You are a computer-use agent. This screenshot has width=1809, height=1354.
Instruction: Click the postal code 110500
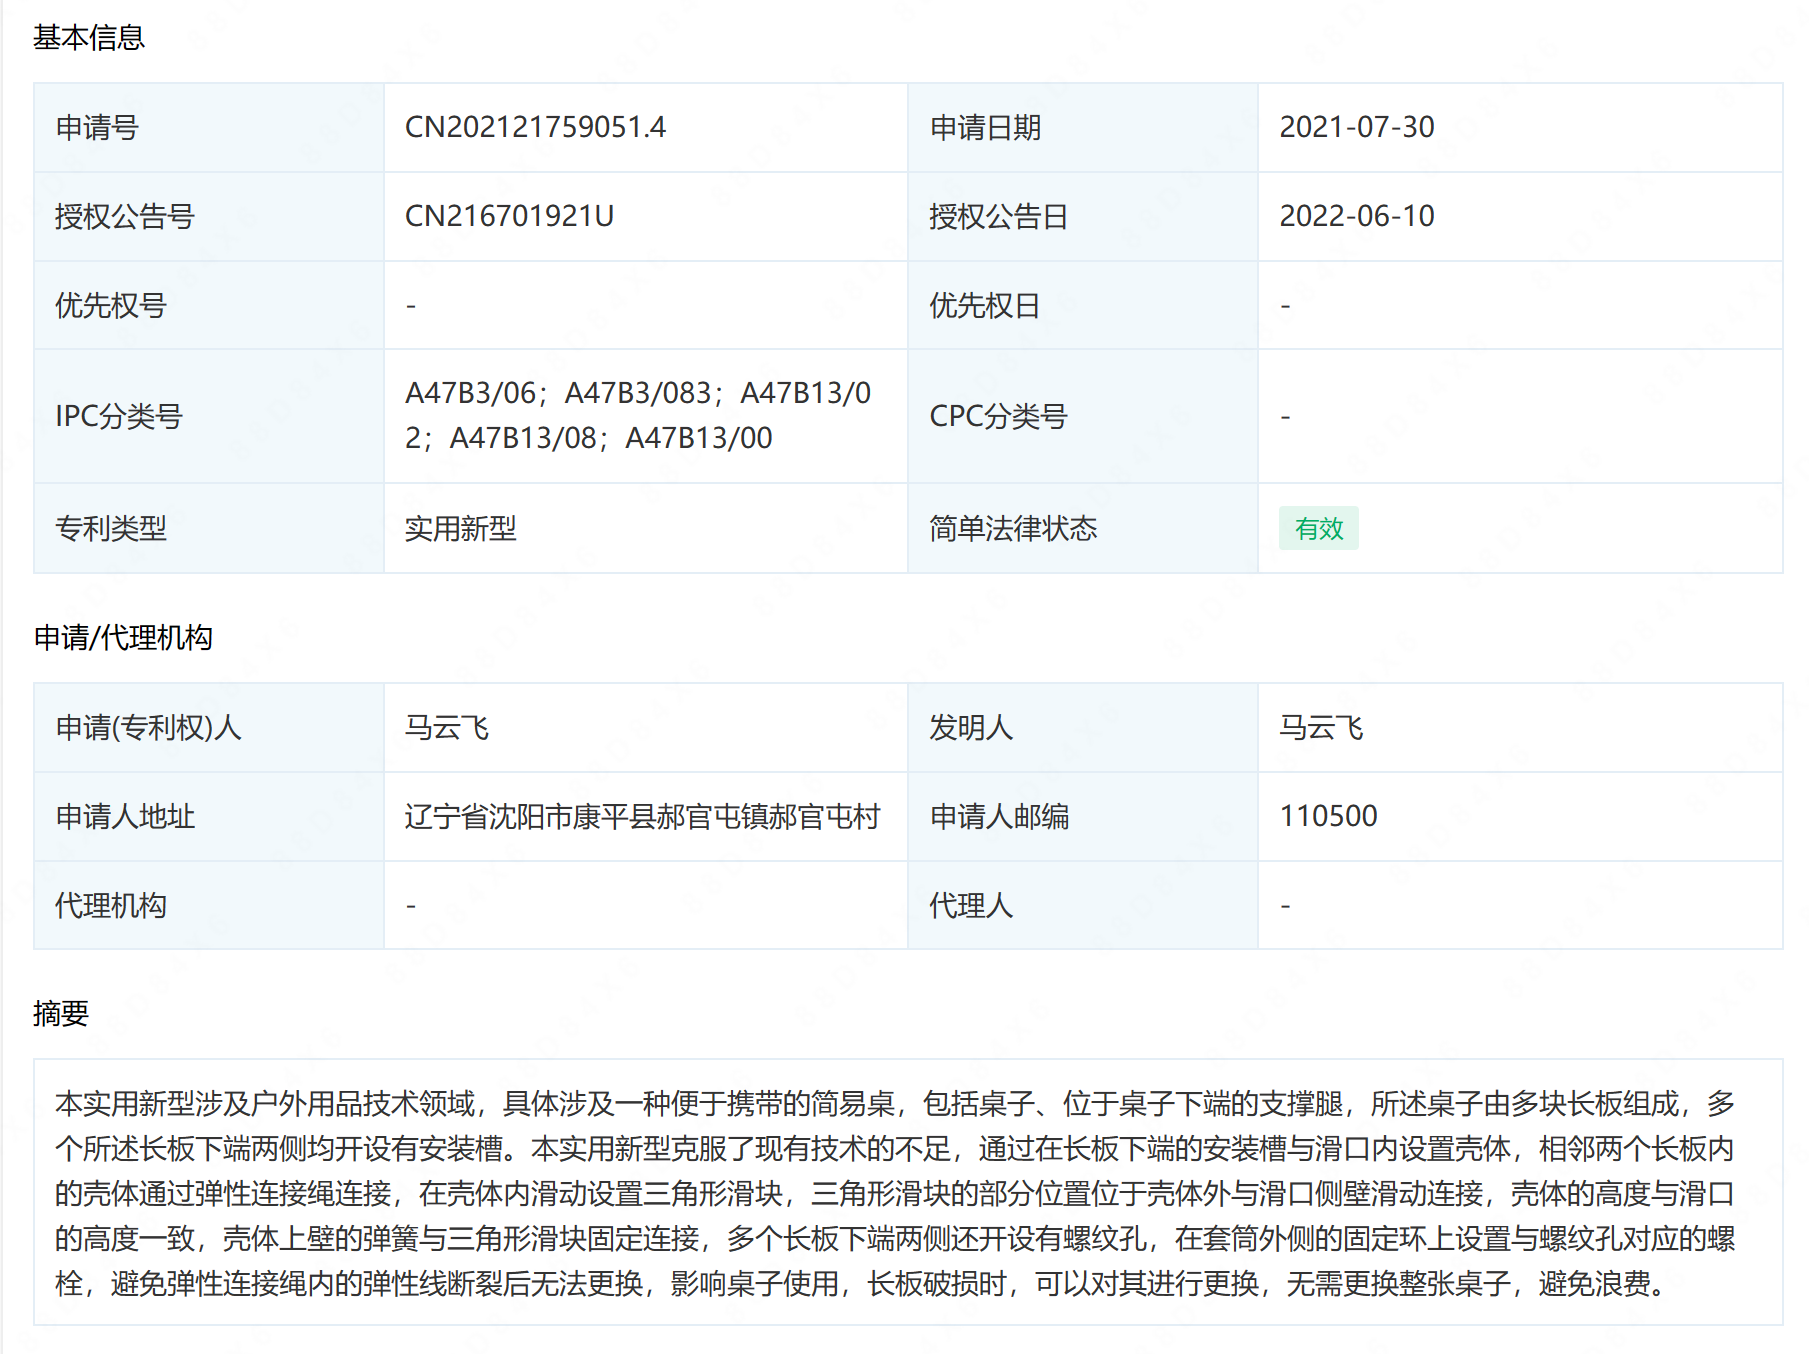point(1328,816)
